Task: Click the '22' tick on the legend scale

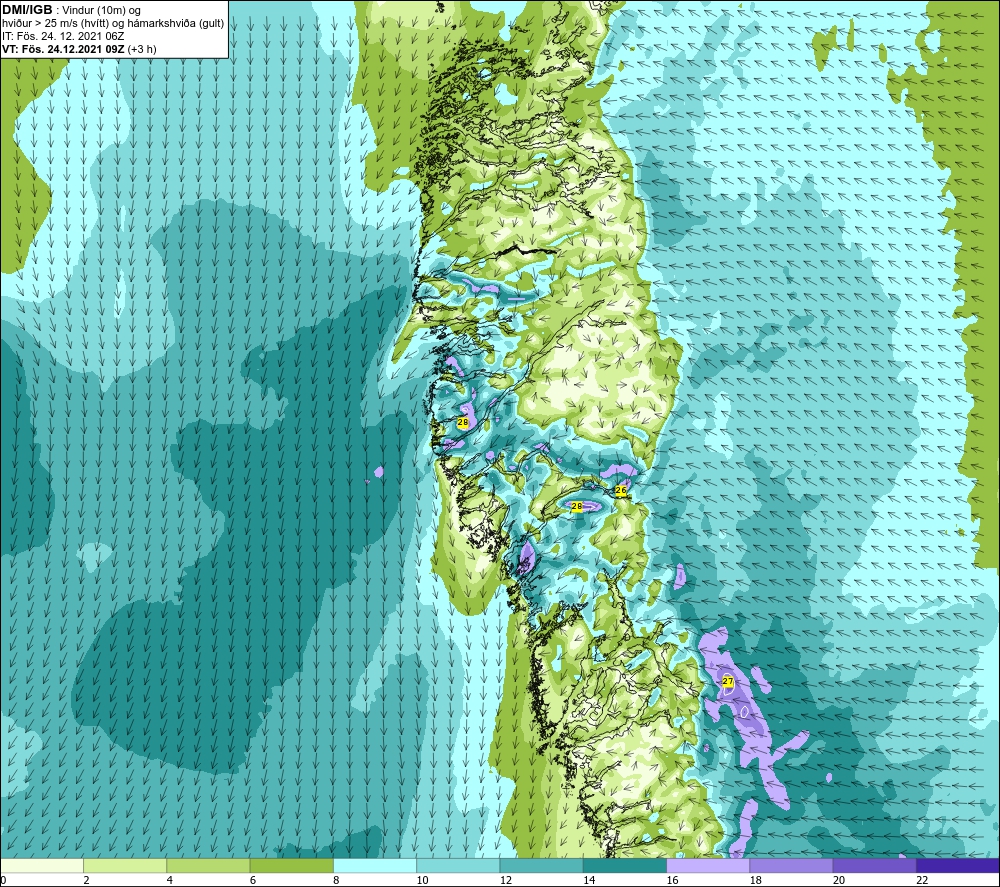Action: 922,880
